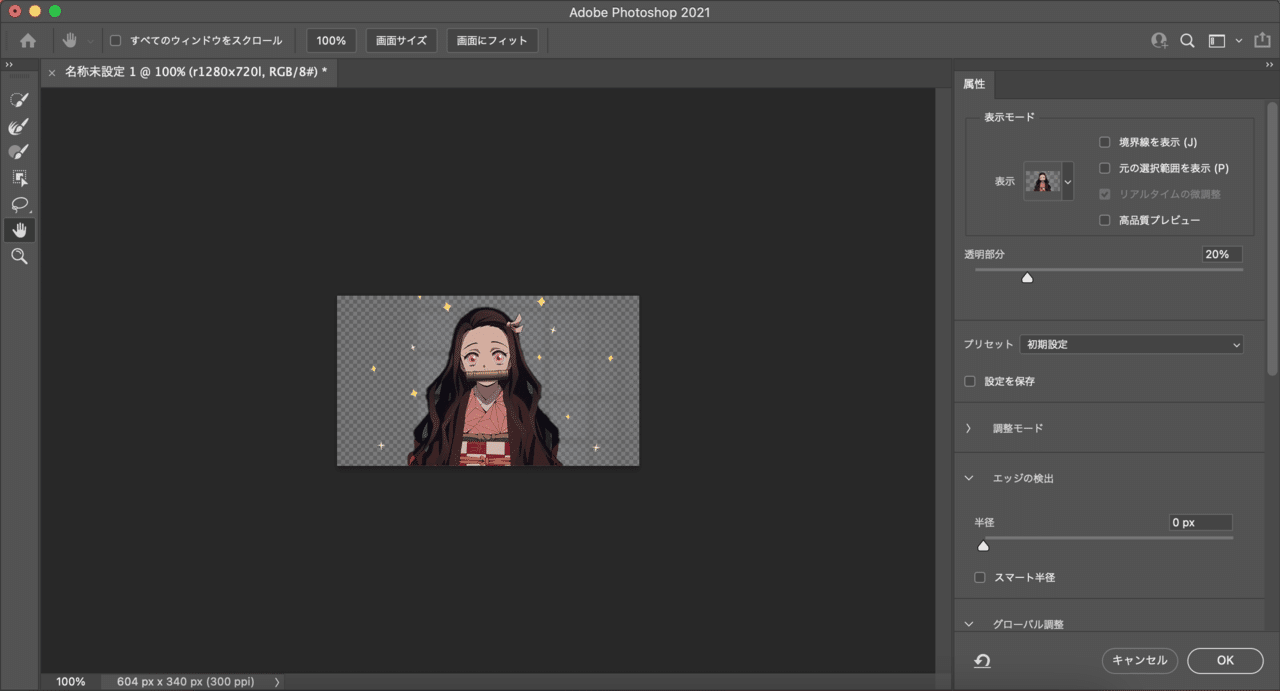
Task: Select the Brush tool in the toolbar
Action: (19, 152)
